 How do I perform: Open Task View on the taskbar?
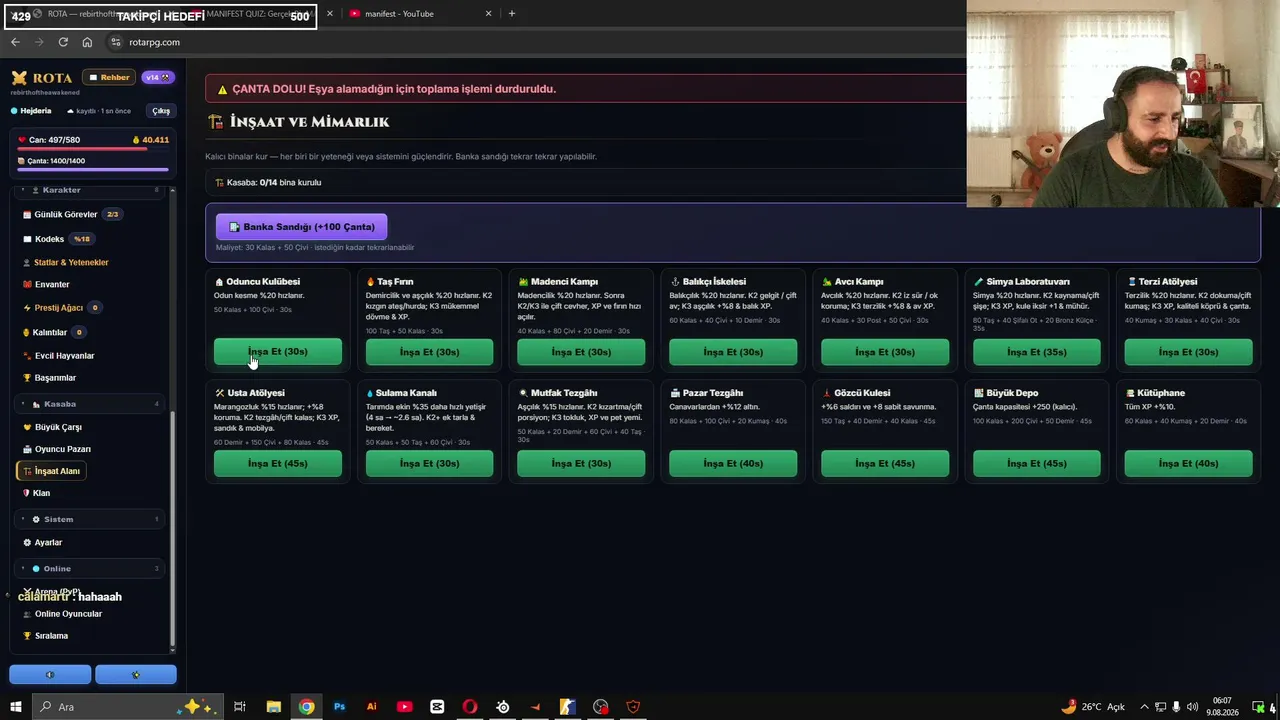[240, 707]
